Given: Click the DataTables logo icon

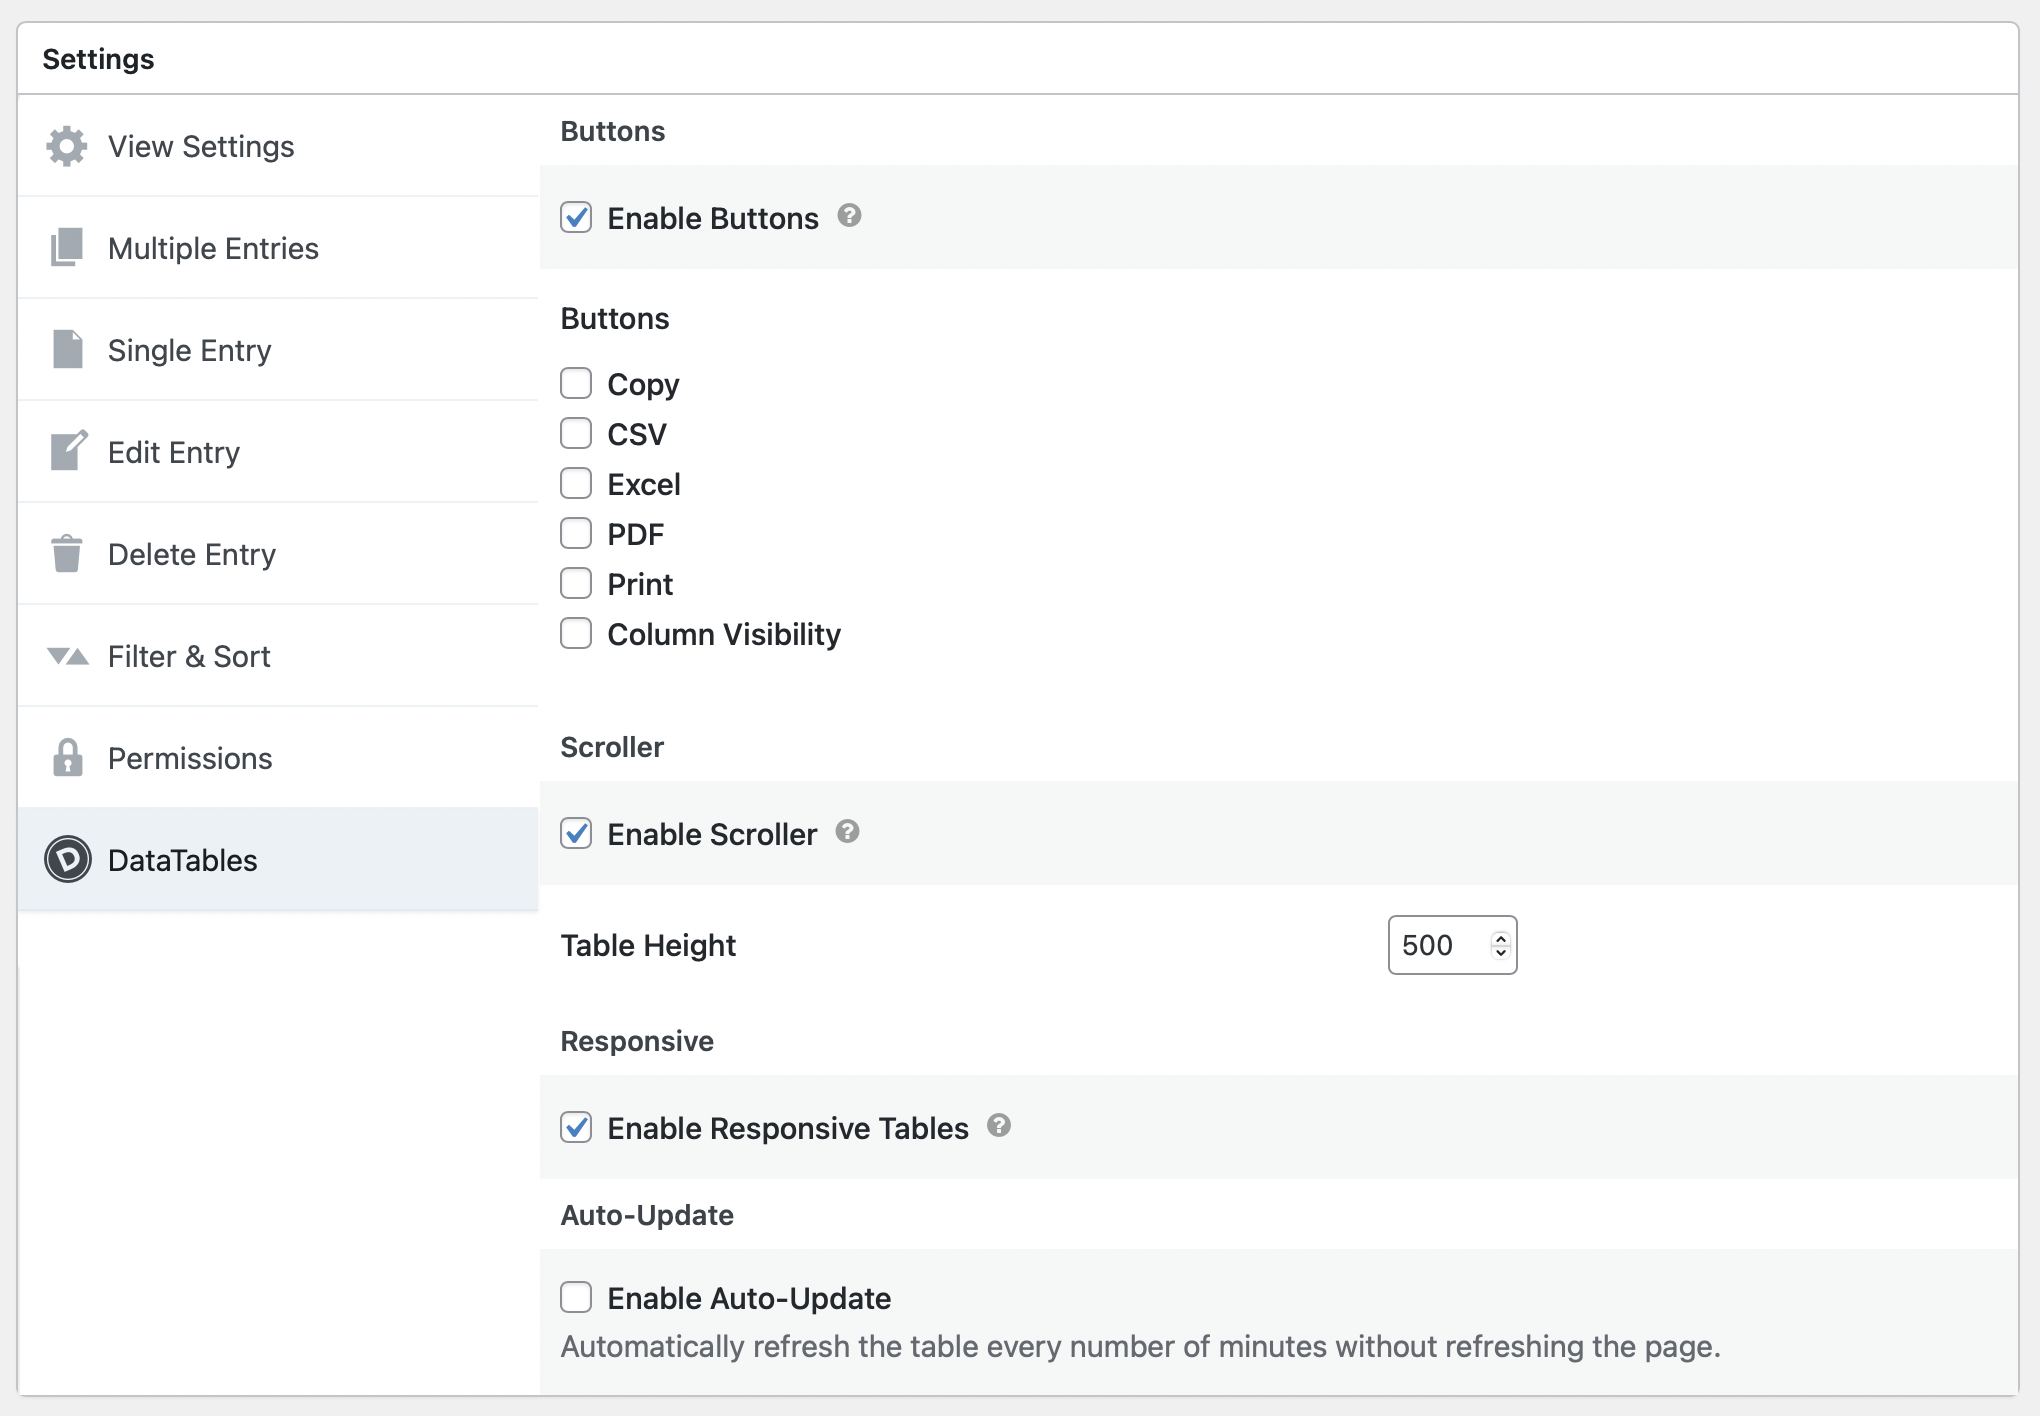Looking at the screenshot, I should click(67, 860).
